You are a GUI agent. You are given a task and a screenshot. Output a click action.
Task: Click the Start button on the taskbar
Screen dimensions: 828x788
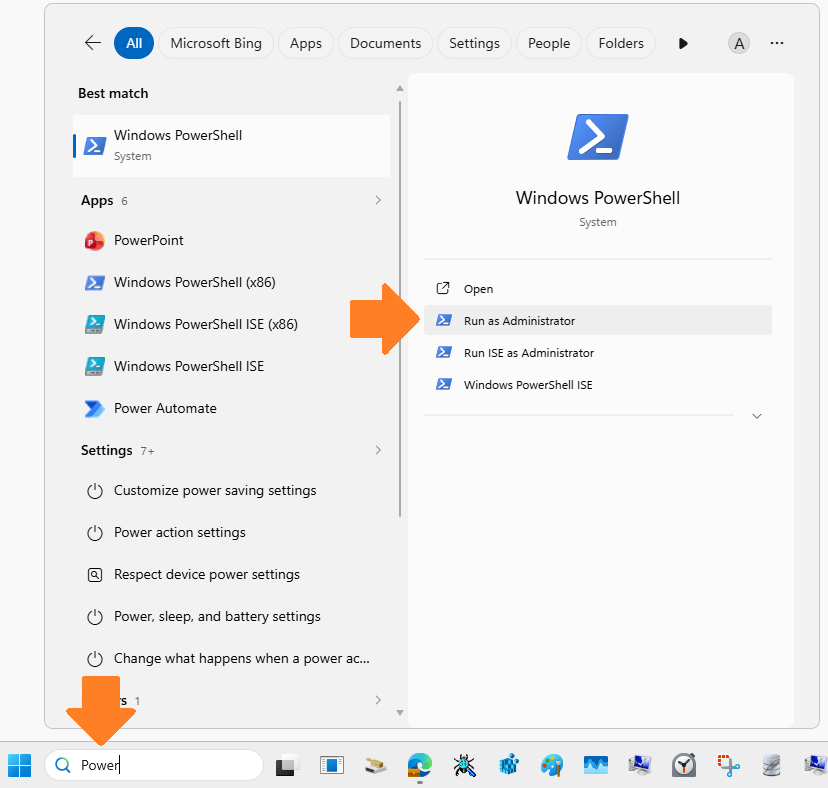tap(19, 764)
